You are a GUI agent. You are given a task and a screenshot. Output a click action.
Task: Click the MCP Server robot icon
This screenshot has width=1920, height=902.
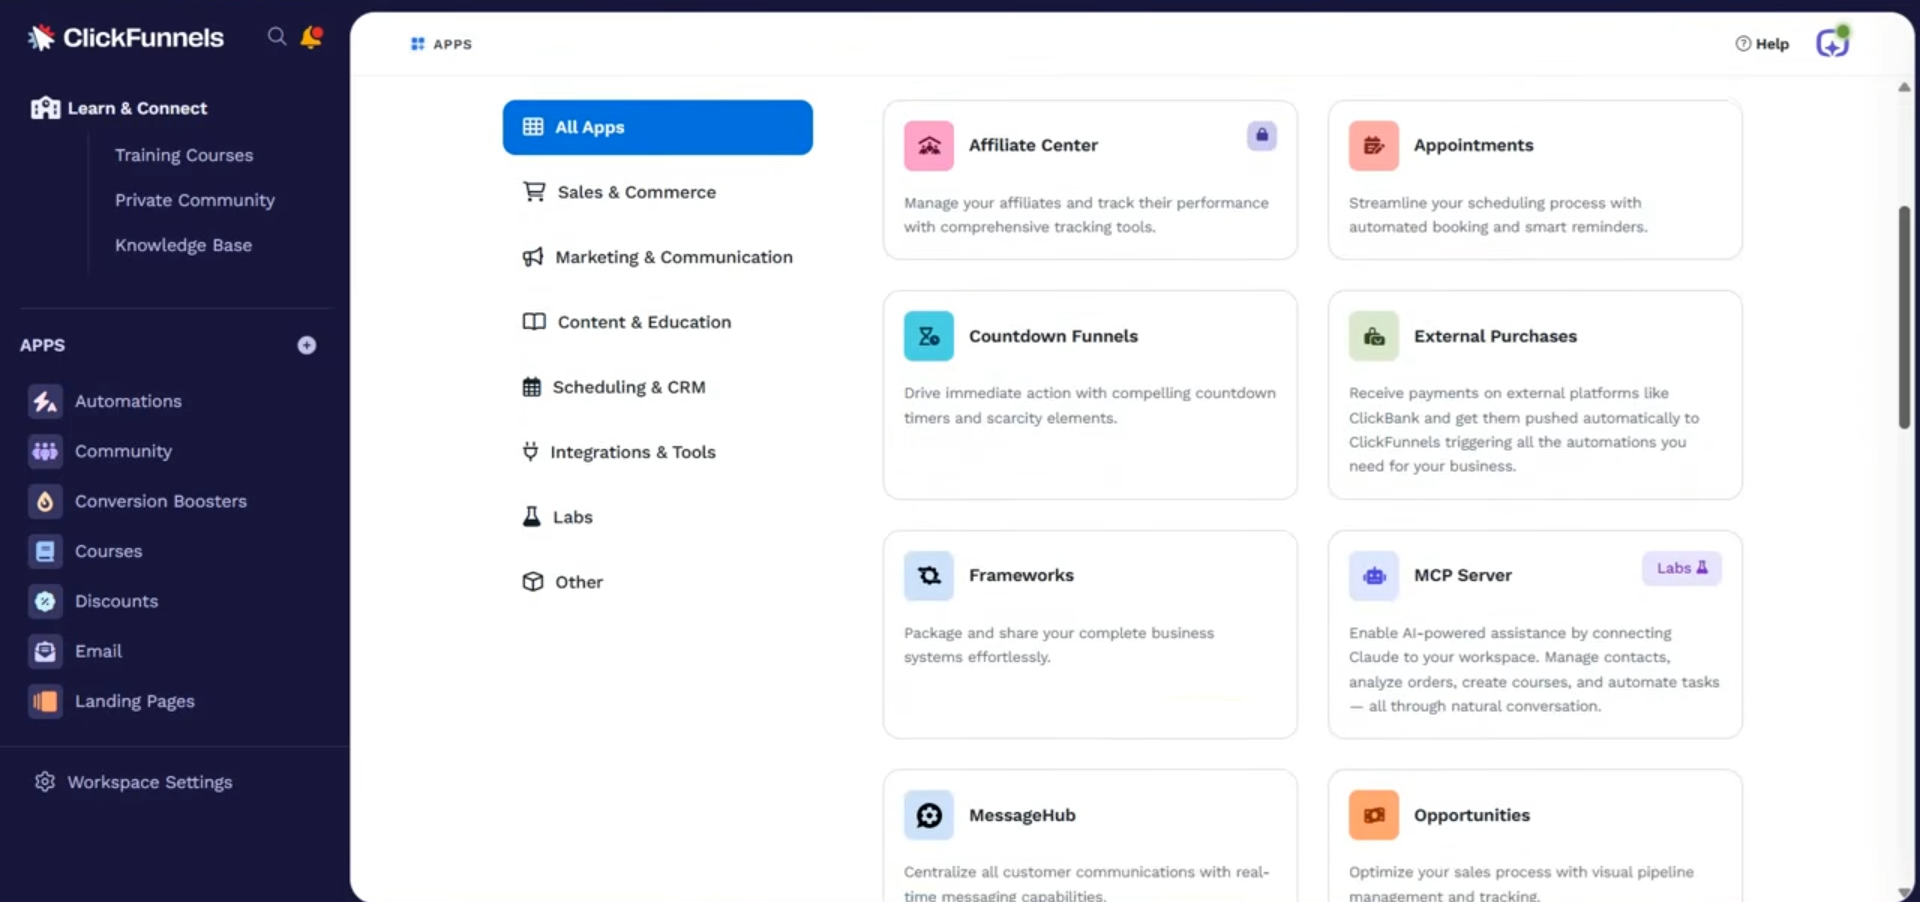(1374, 576)
